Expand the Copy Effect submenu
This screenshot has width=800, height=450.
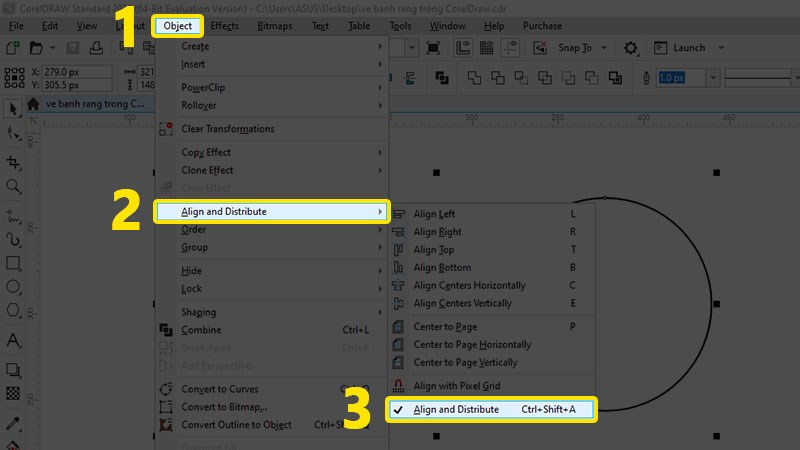272,152
